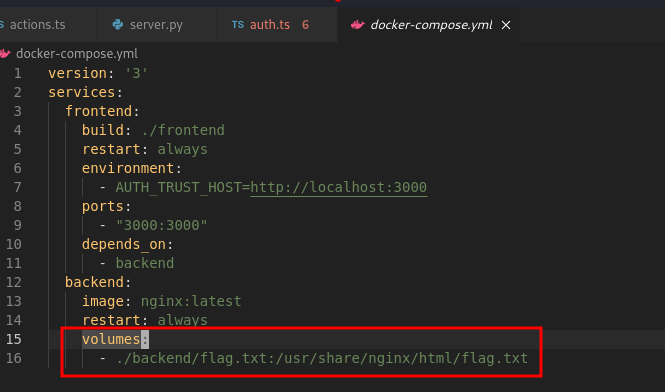Click the '3' version value

point(136,73)
